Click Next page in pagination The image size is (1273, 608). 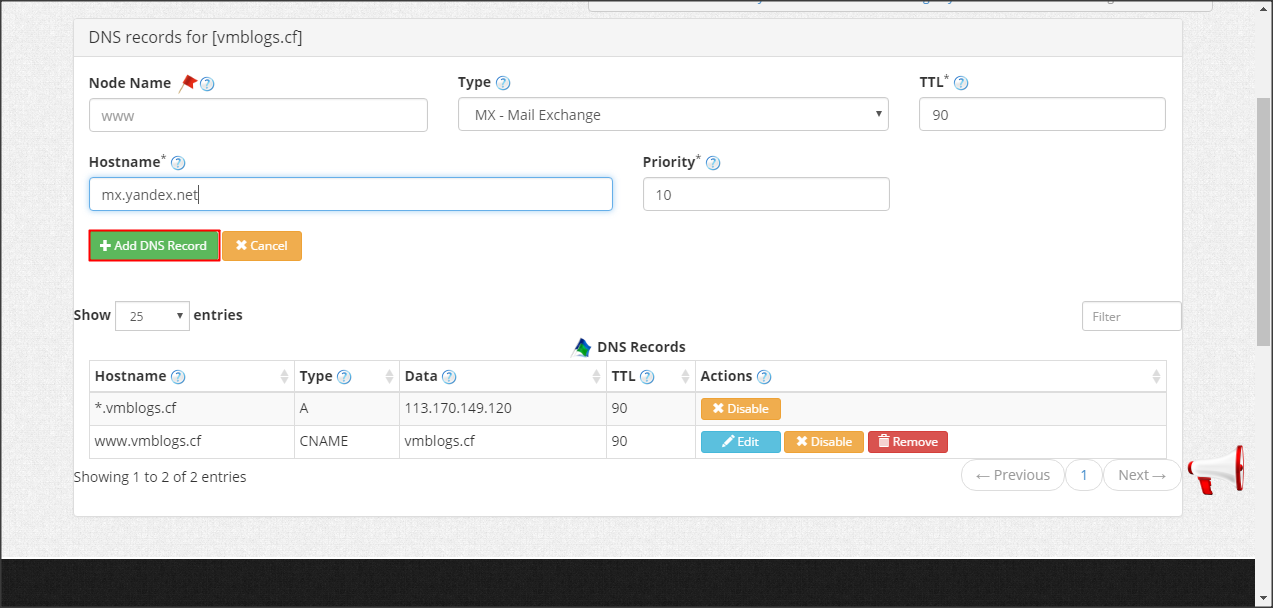pos(1141,475)
